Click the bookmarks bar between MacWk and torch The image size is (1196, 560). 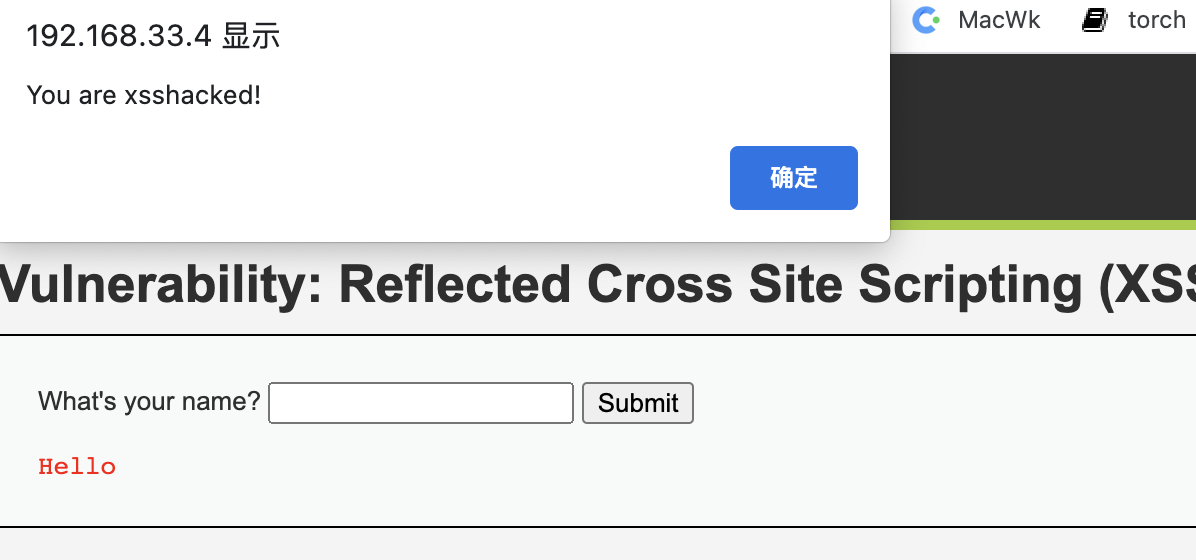point(1062,20)
